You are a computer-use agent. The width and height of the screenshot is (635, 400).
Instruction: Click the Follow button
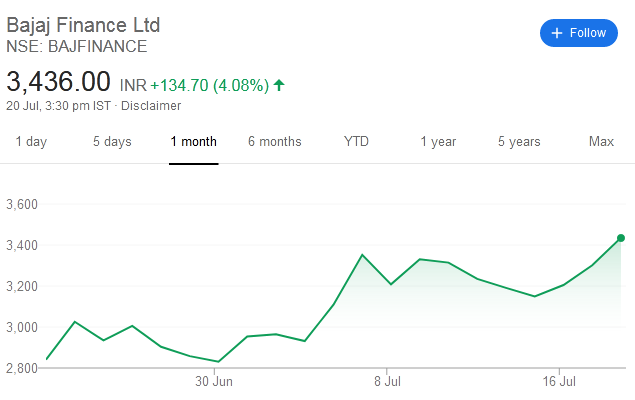click(x=580, y=33)
